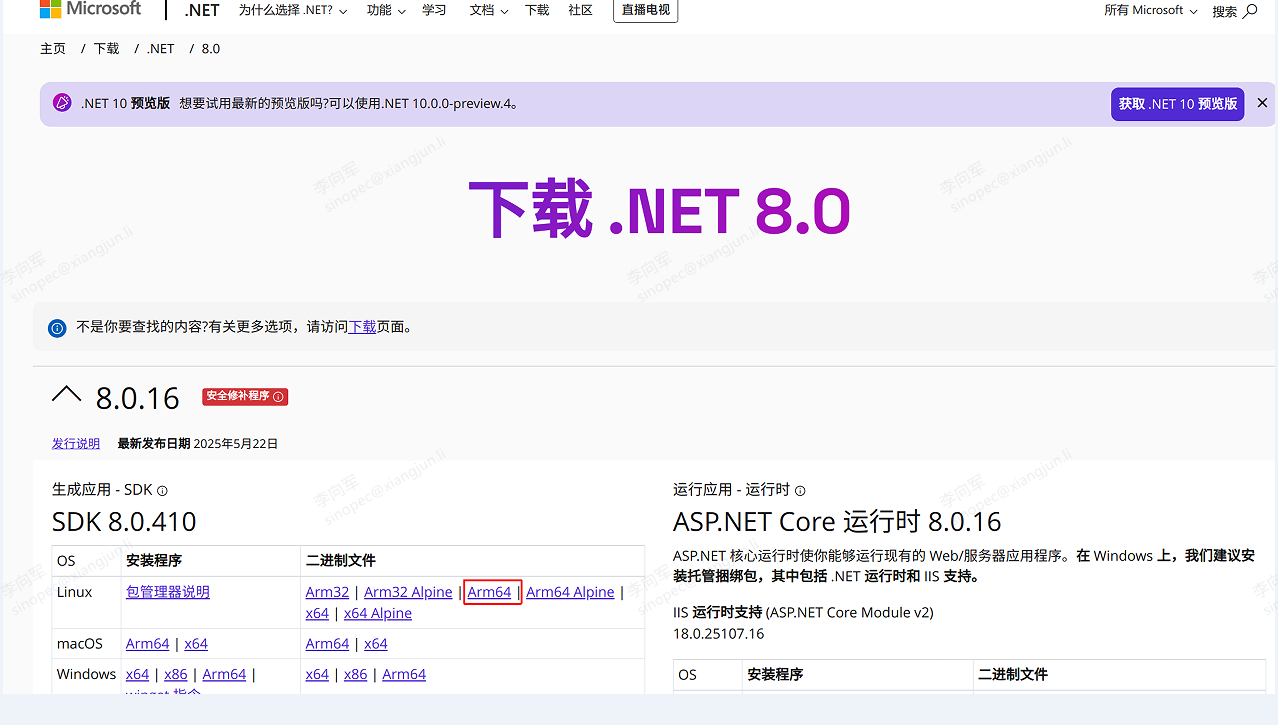
Task: Click the 8.0 breadcrumb text
Action: click(x=211, y=48)
